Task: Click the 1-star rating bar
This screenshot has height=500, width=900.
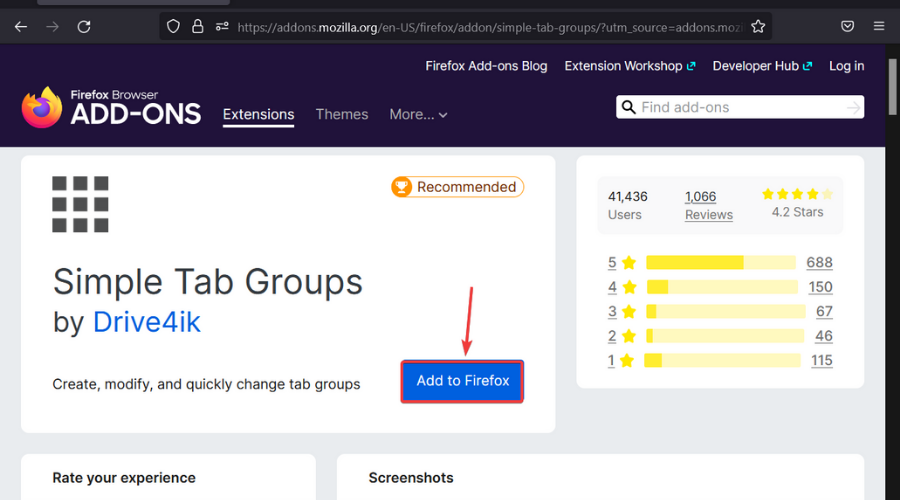Action: 722,361
